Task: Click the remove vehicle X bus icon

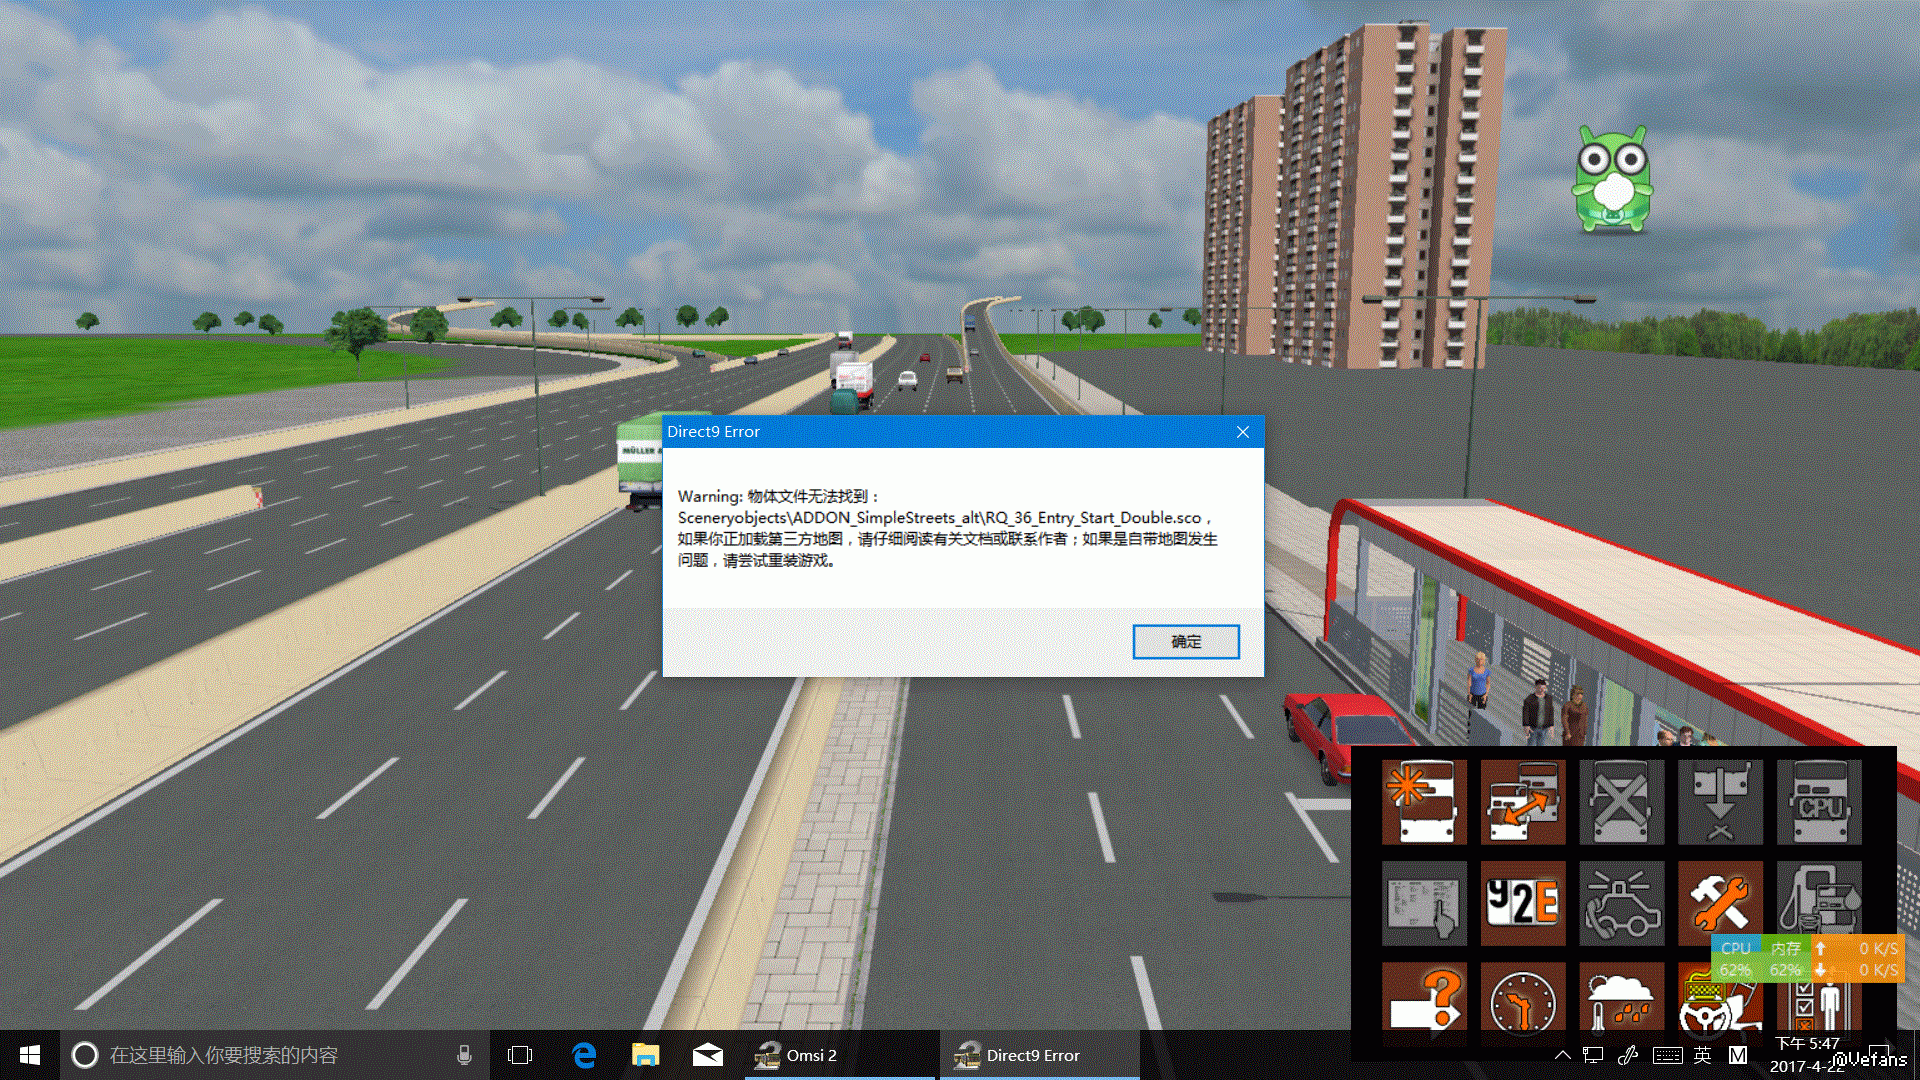Action: click(1621, 802)
